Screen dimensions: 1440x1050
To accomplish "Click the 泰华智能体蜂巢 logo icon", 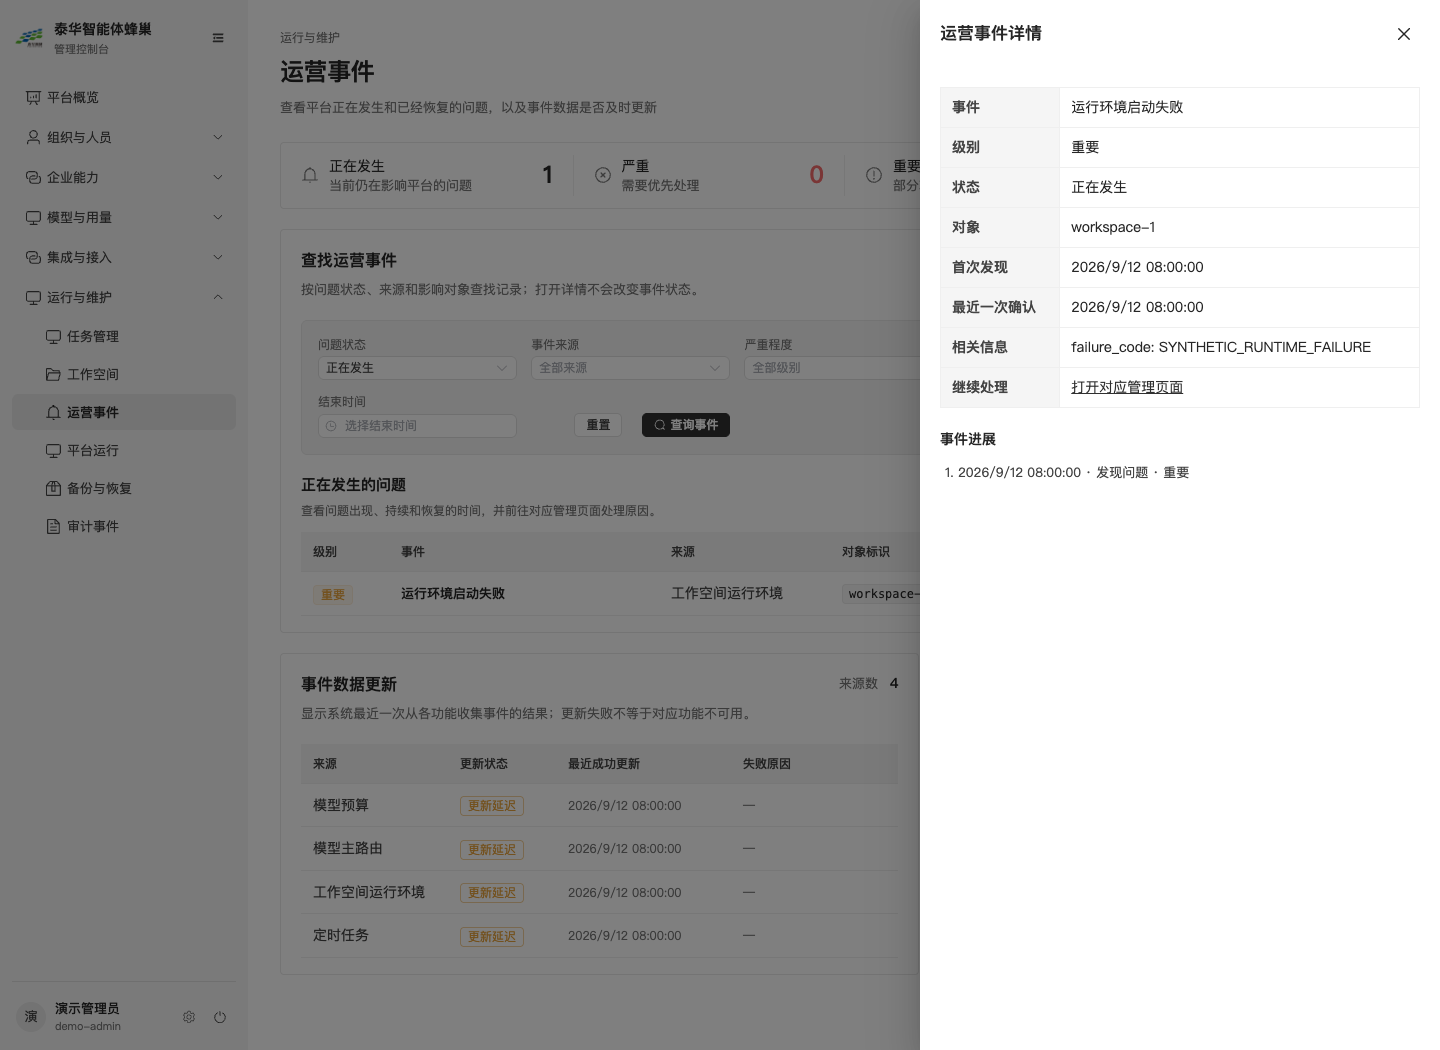I will tap(29, 38).
